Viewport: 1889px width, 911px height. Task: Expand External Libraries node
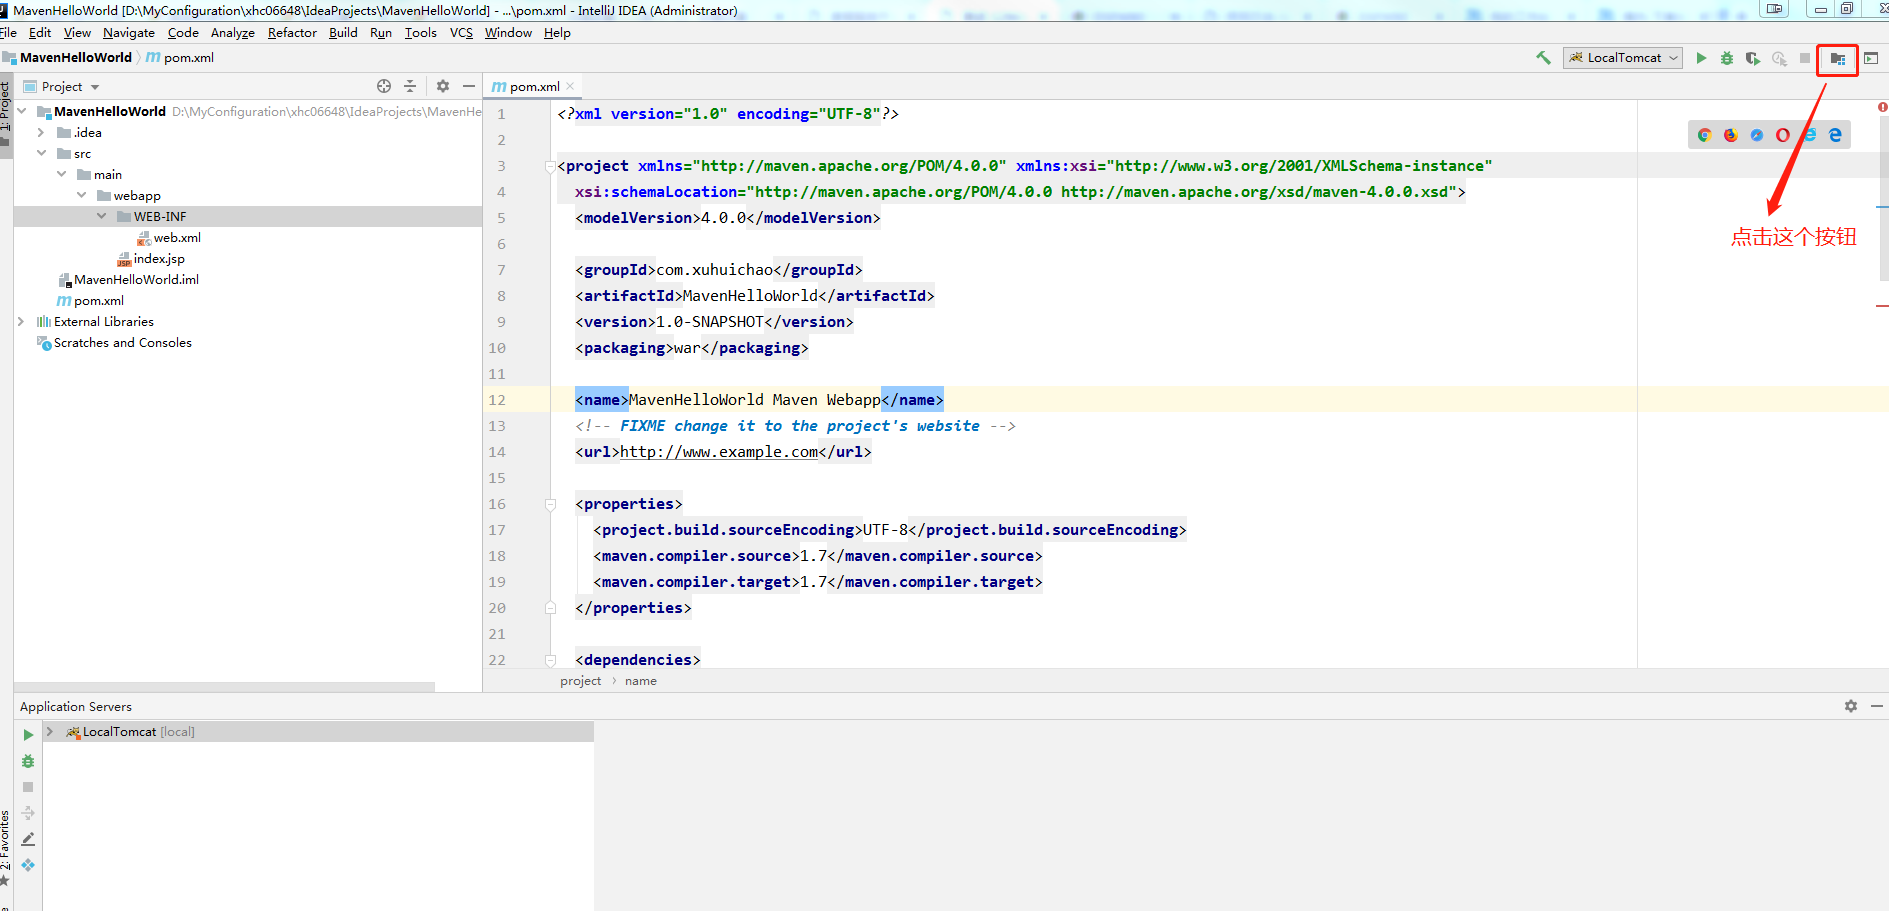(21, 321)
